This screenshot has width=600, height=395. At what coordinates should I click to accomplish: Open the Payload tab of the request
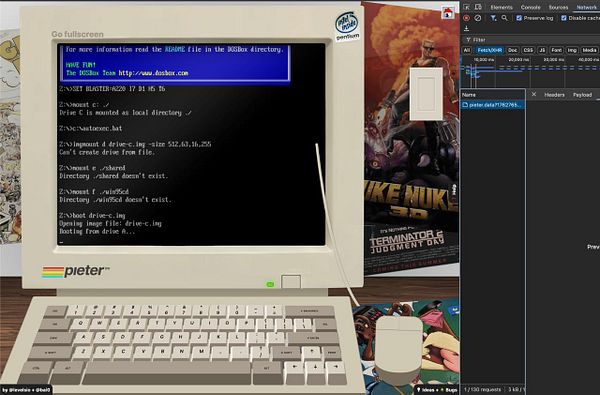pos(582,95)
